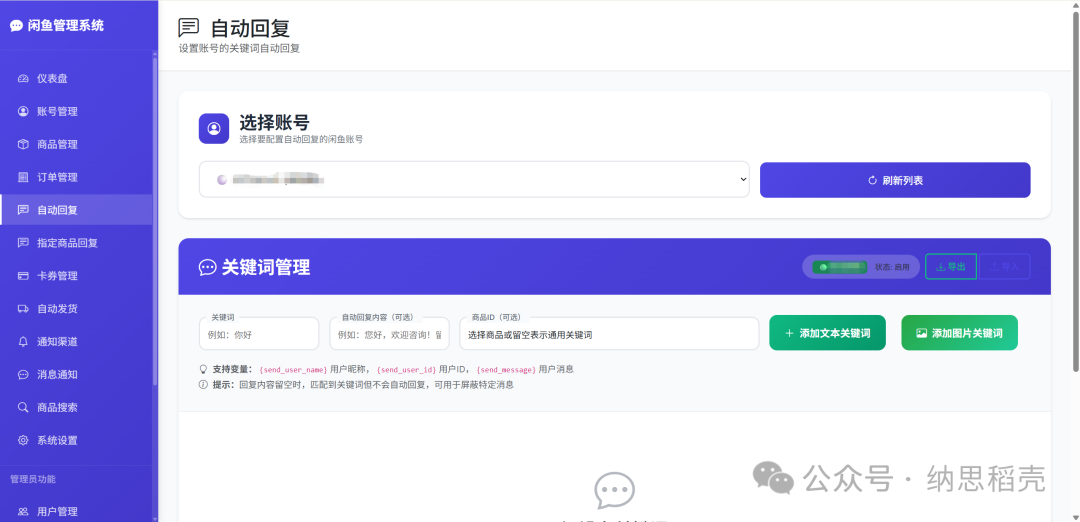Click the 账号管理 person icon
This screenshot has height=522, width=1080.
pyautogui.click(x=23, y=112)
